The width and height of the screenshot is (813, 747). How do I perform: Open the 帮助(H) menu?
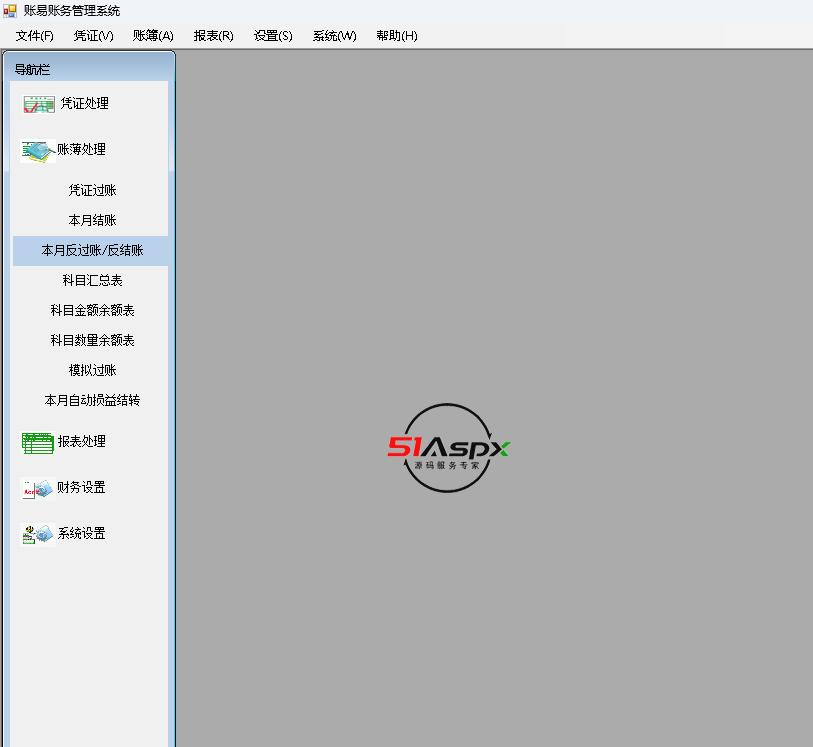(x=397, y=36)
